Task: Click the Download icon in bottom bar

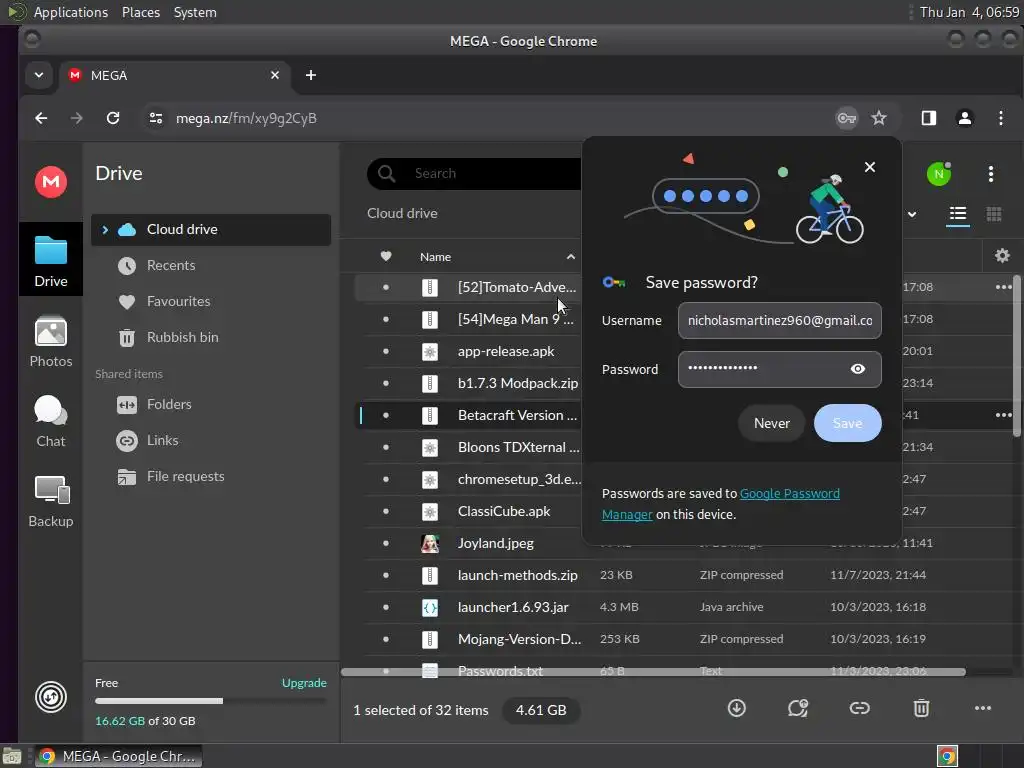Action: tap(737, 708)
